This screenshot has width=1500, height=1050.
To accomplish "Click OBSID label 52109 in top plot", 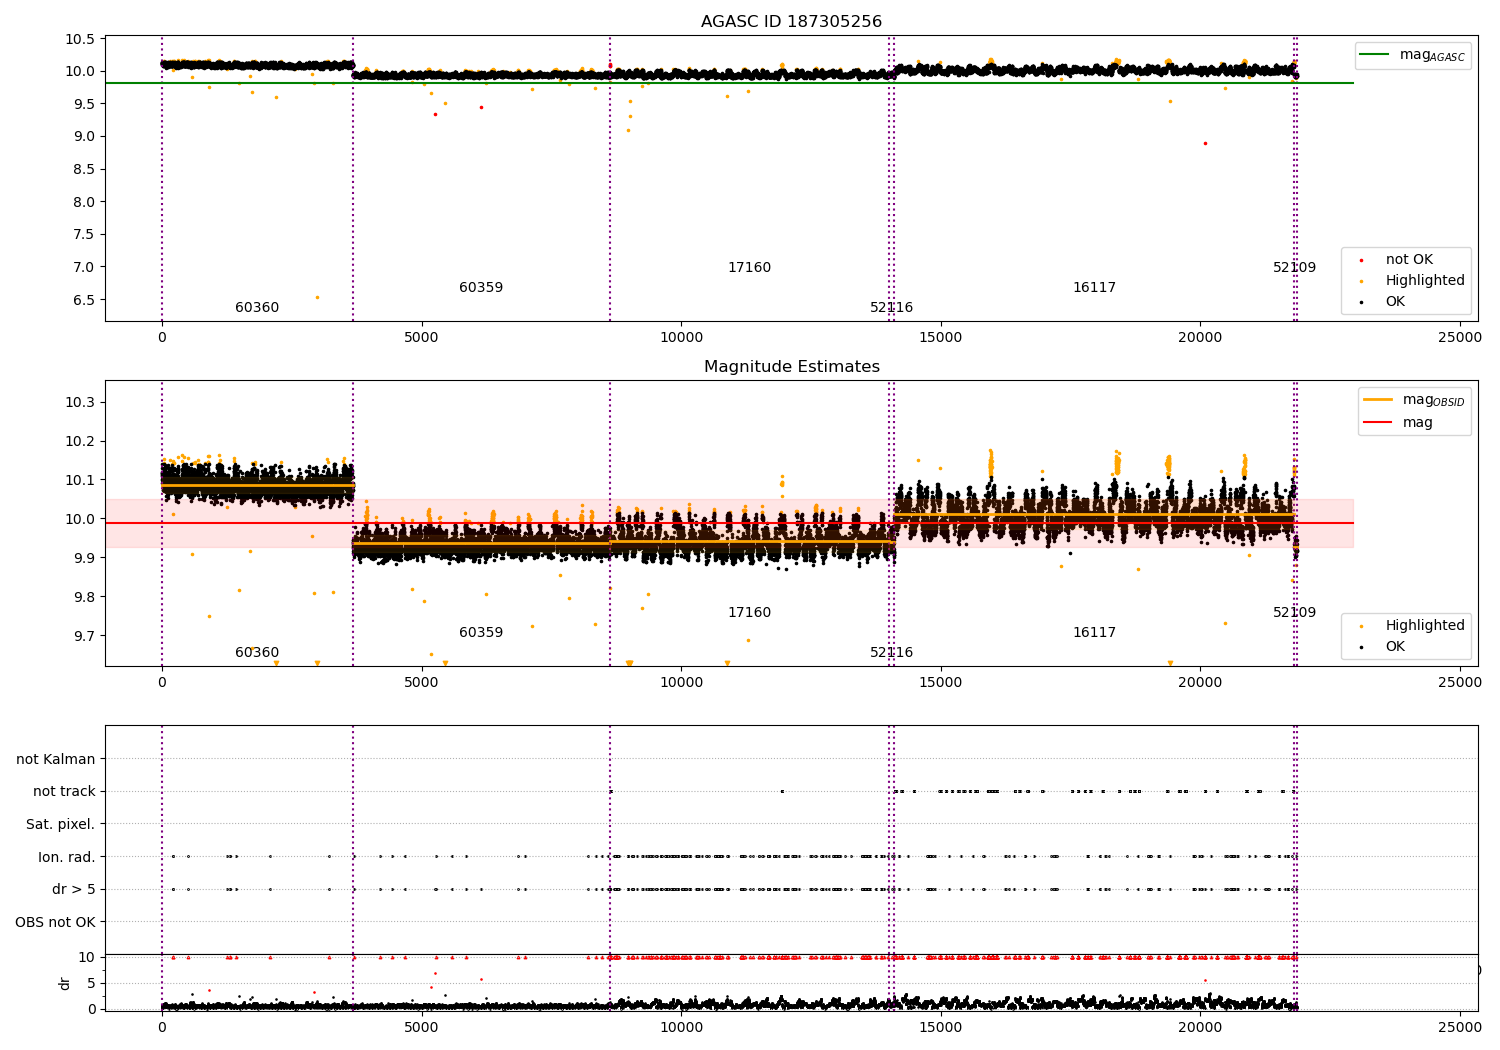I will click(x=1294, y=268).
